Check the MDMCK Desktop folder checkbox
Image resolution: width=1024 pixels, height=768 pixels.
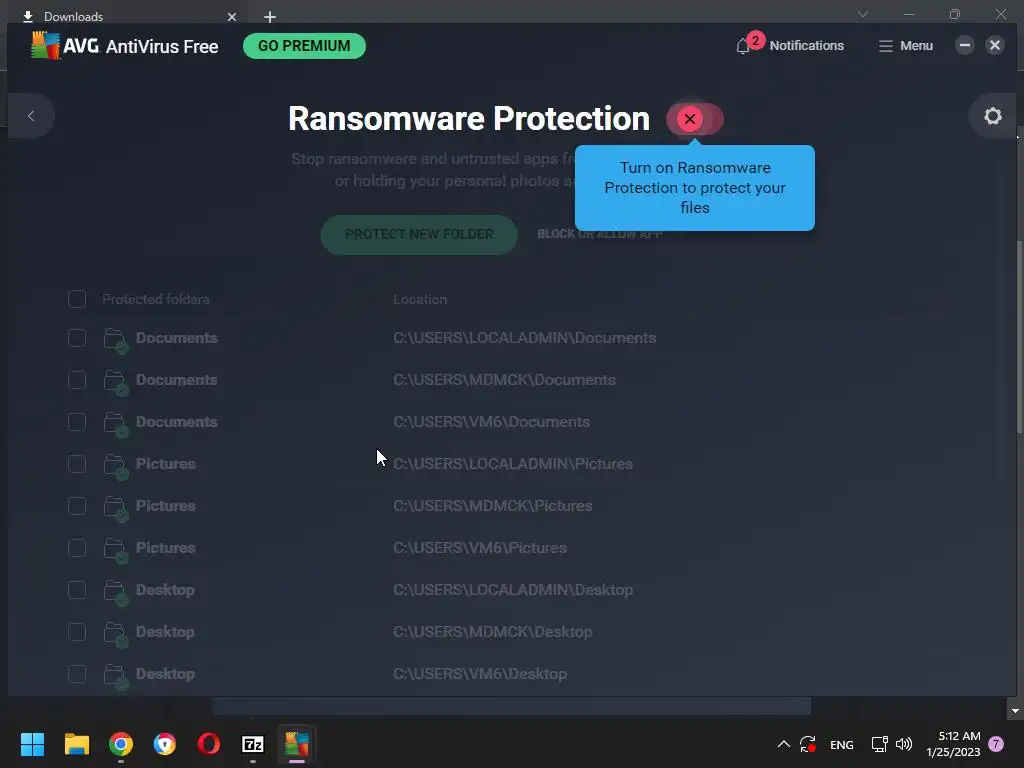pyautogui.click(x=77, y=632)
